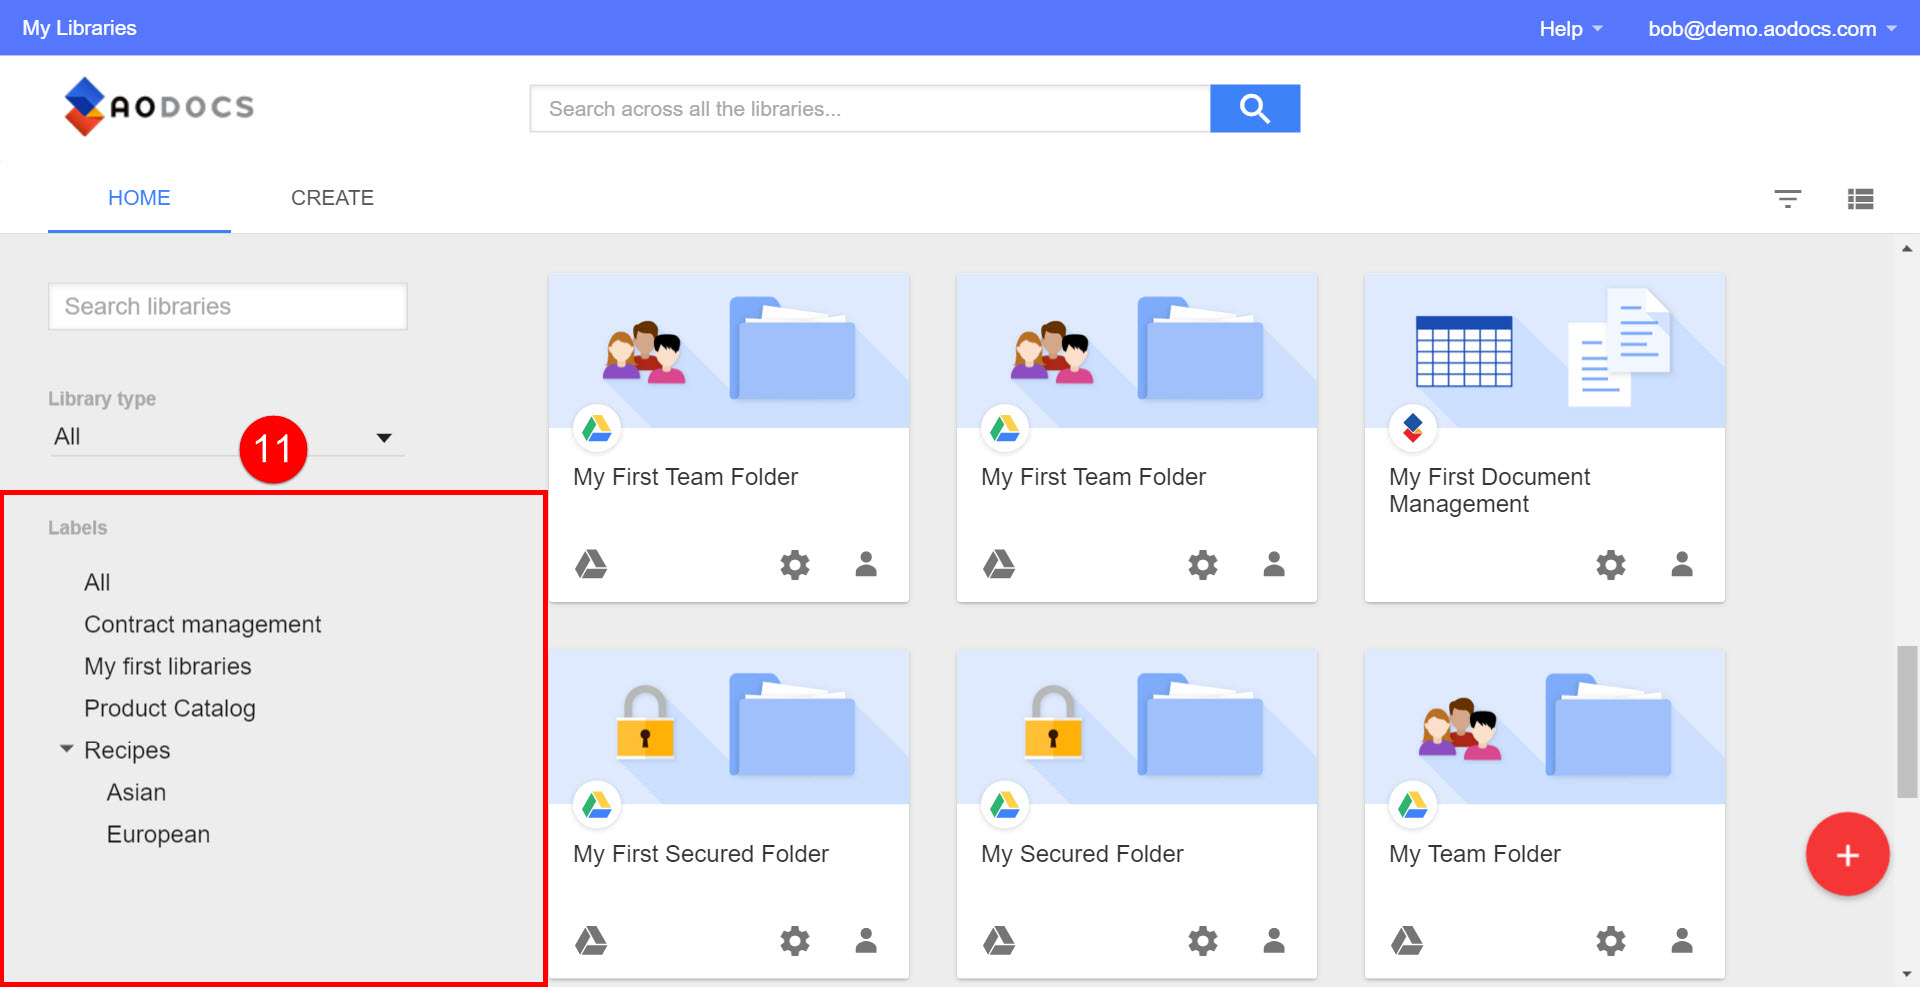The width and height of the screenshot is (1920, 987).
Task: Click grey Drive icon on My First Secured Folder
Action: 591,941
